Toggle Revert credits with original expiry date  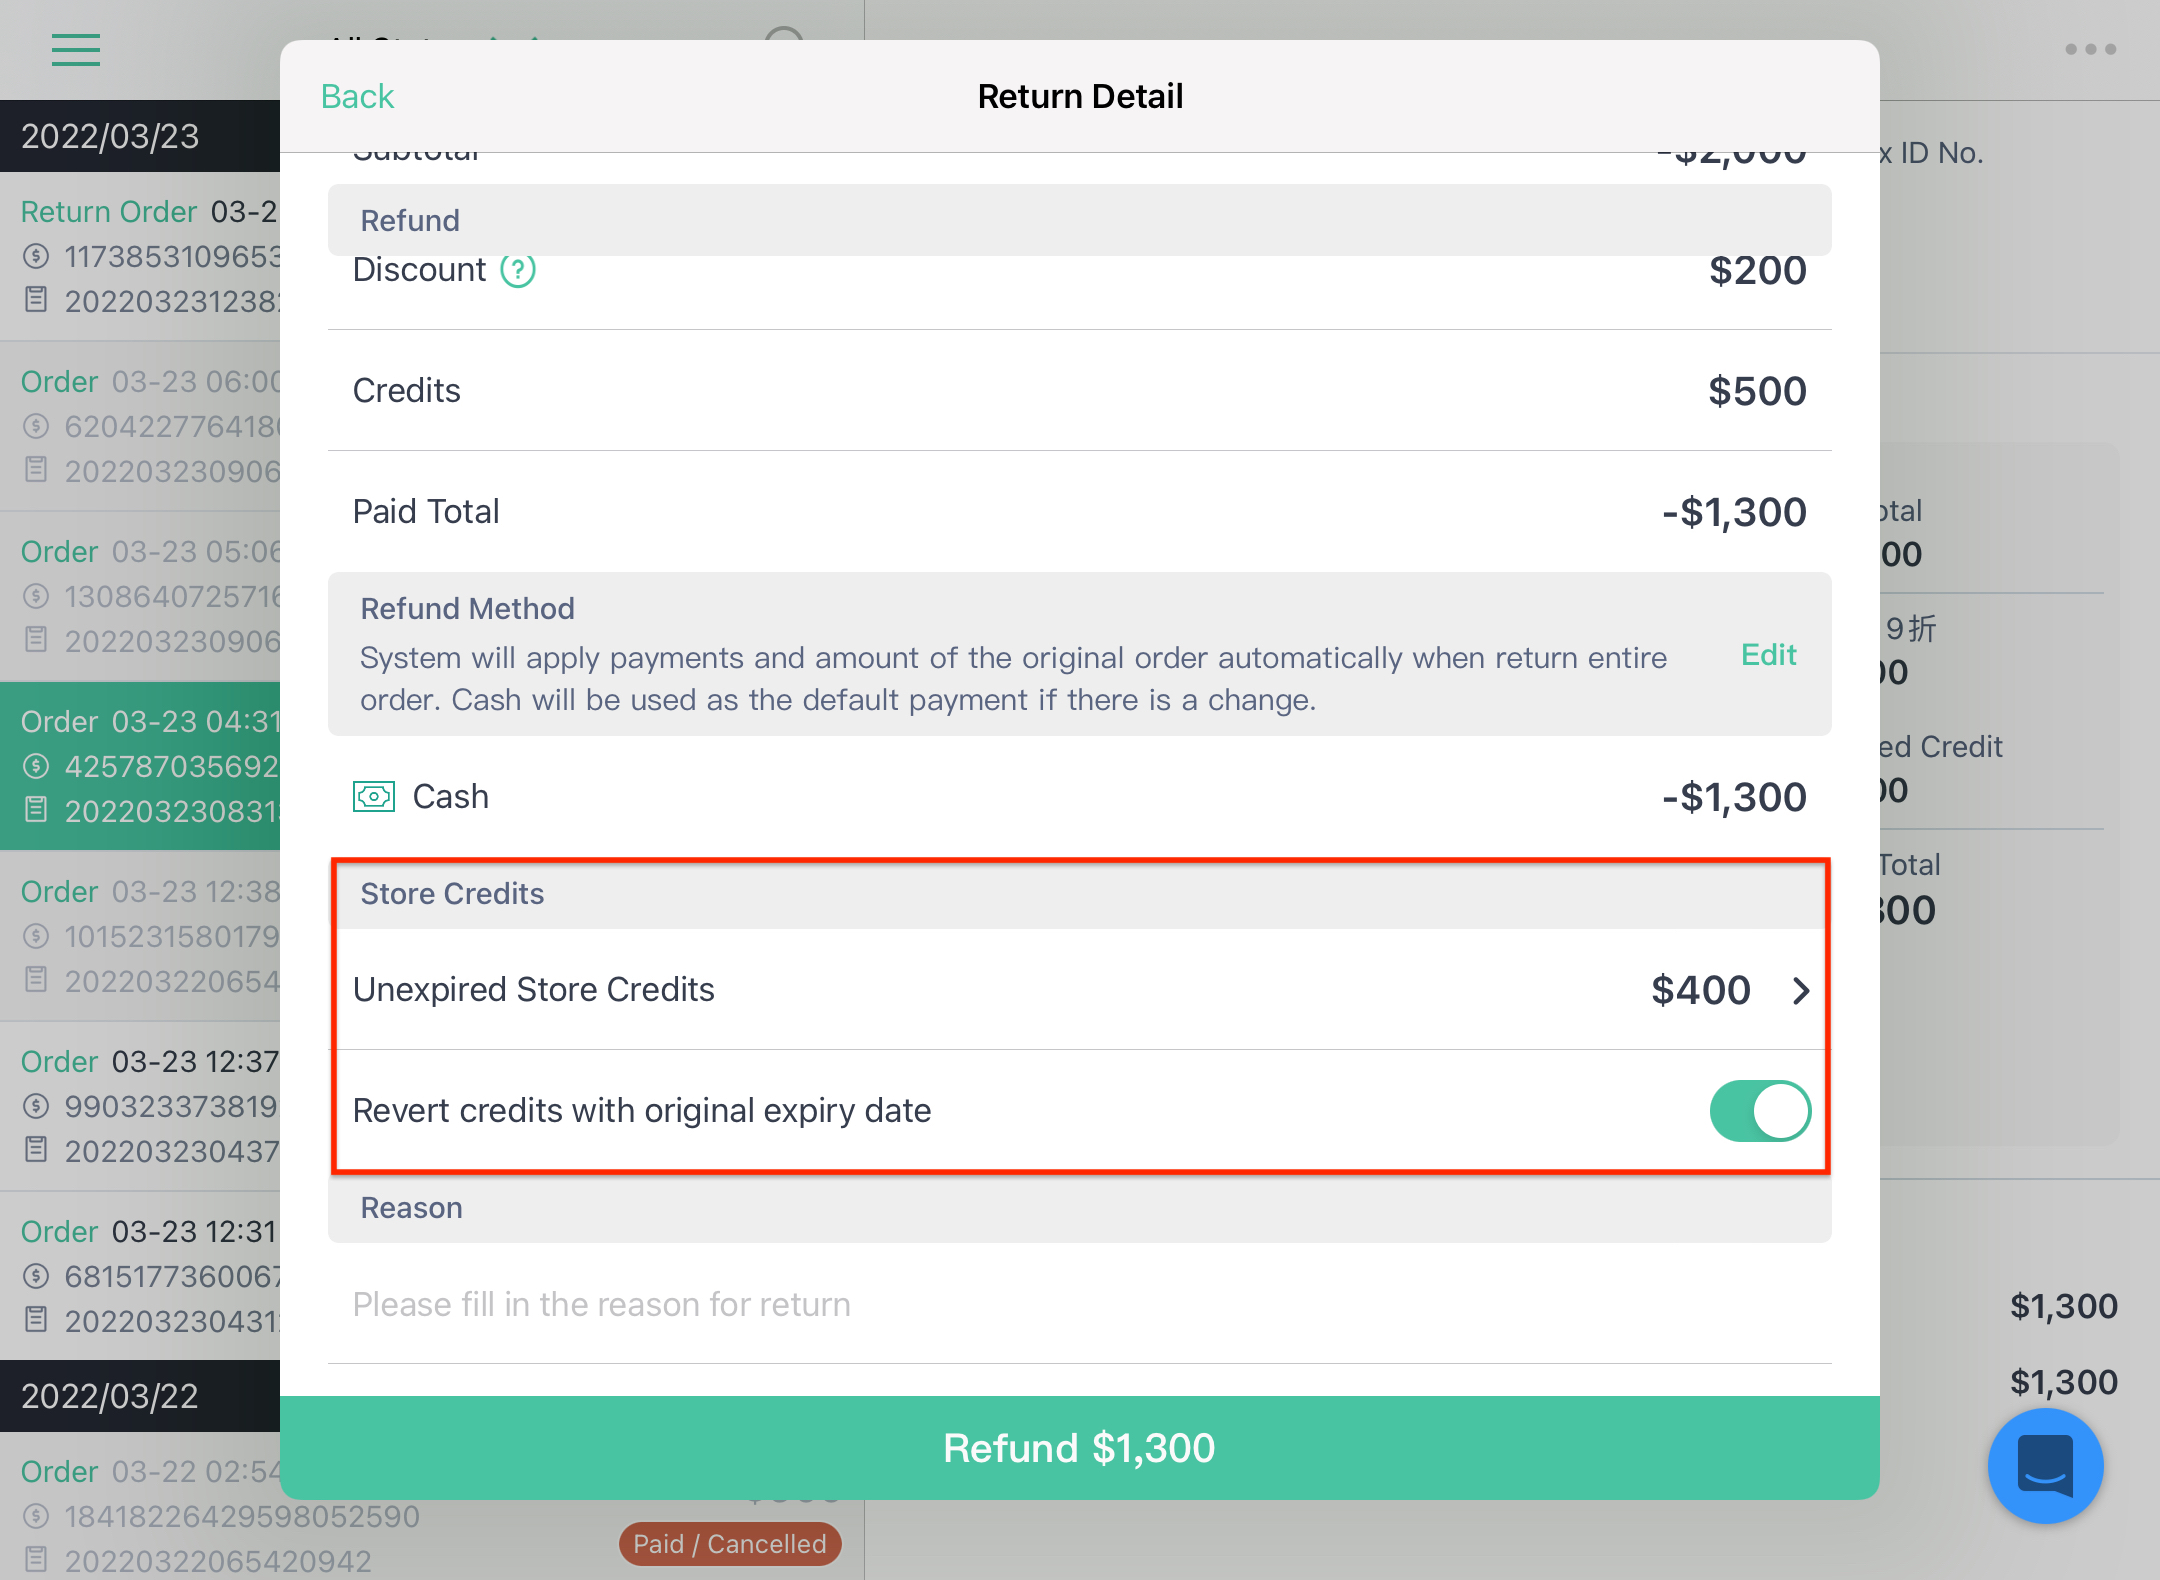(1759, 1111)
